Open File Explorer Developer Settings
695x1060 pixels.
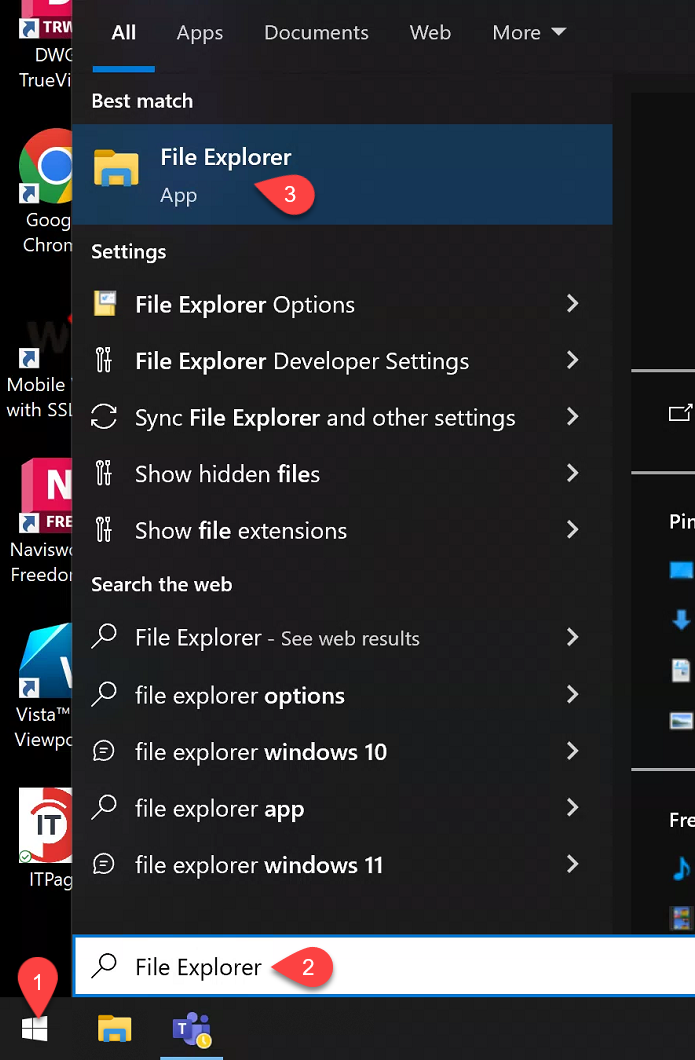point(302,361)
